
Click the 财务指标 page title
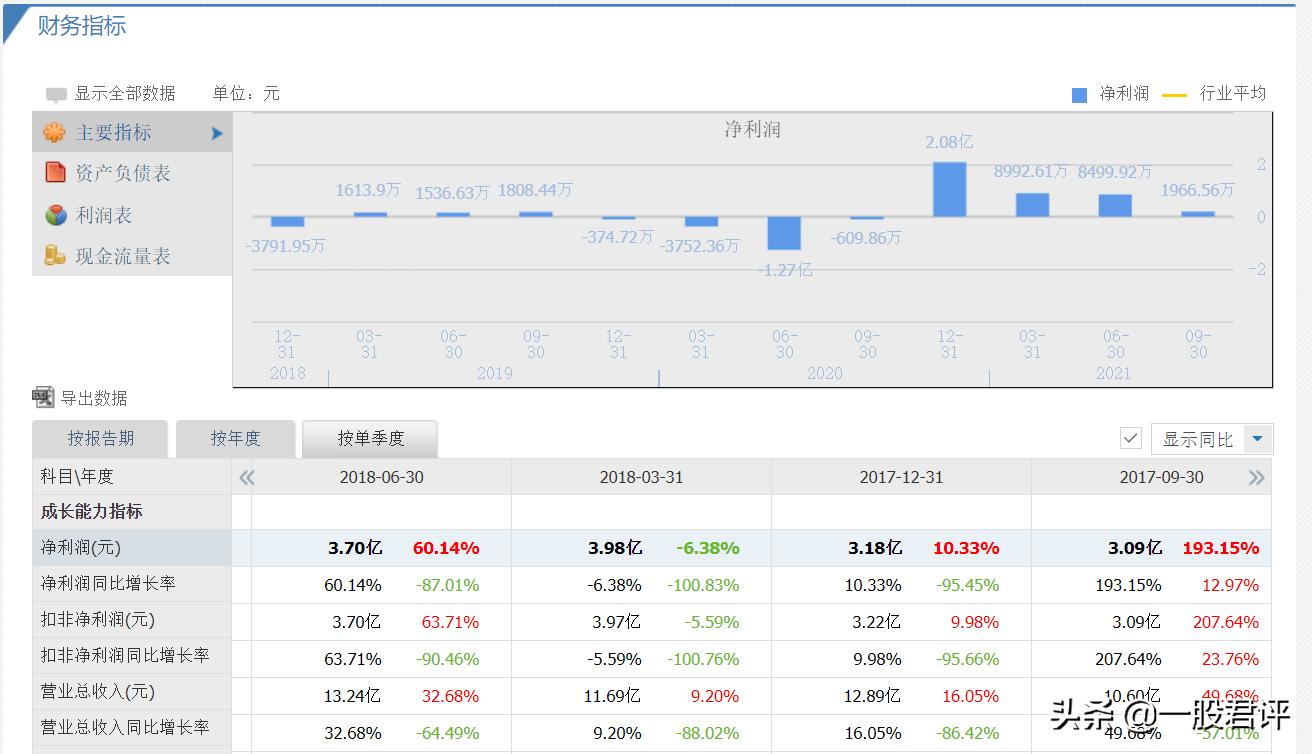coord(82,26)
